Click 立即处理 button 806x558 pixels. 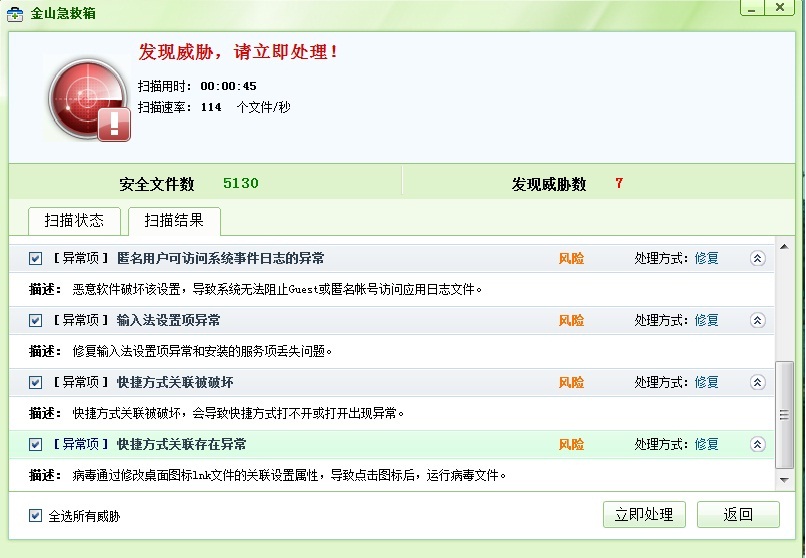644,514
